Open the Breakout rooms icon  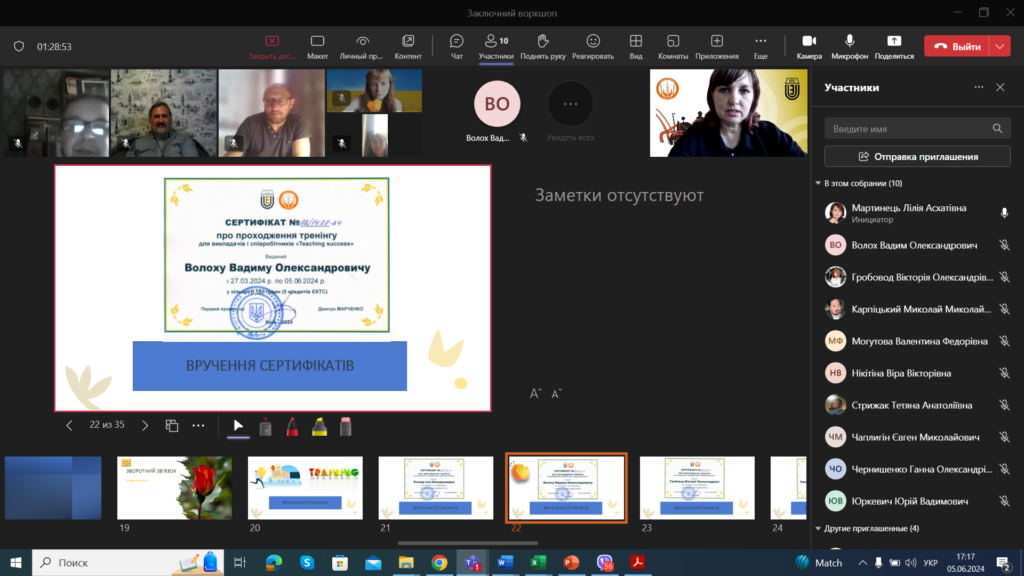tap(673, 45)
